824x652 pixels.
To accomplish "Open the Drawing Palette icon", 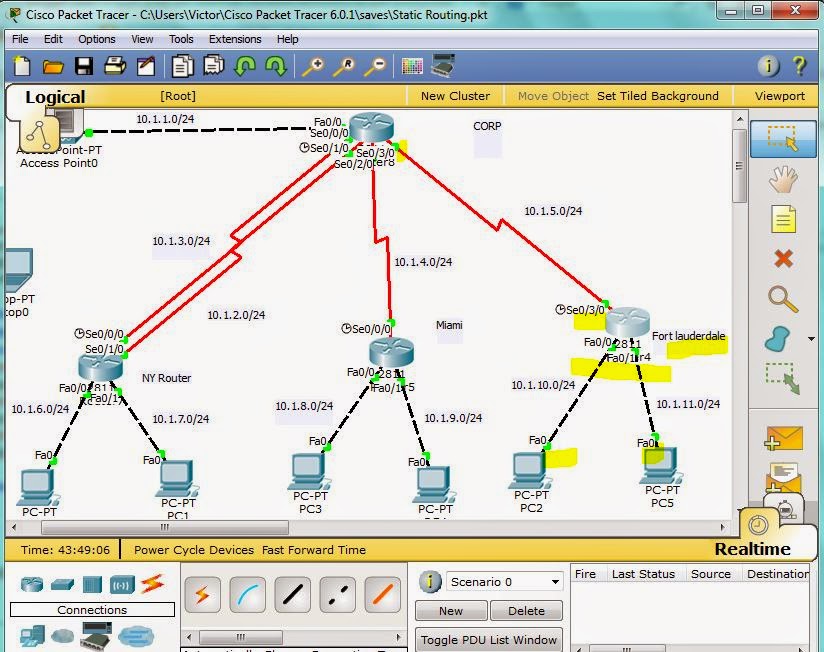I will click(x=412, y=66).
